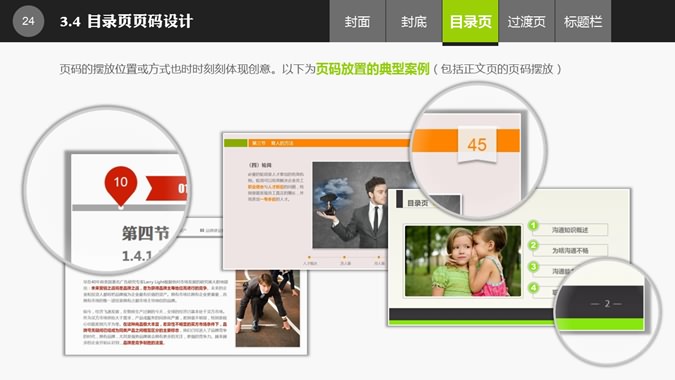Click the businessman holding cloud photo
675x380 pixels.
(362, 205)
